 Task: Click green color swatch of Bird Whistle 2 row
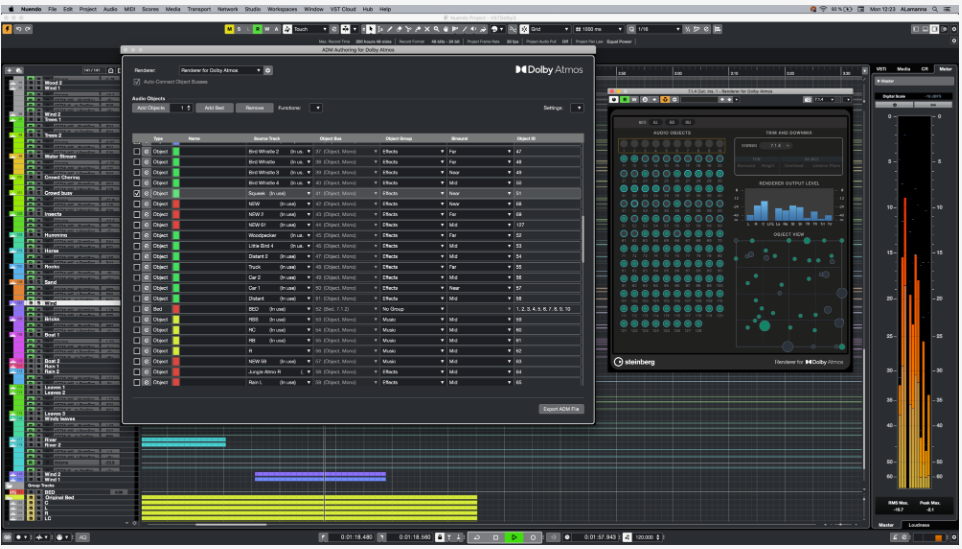176,152
